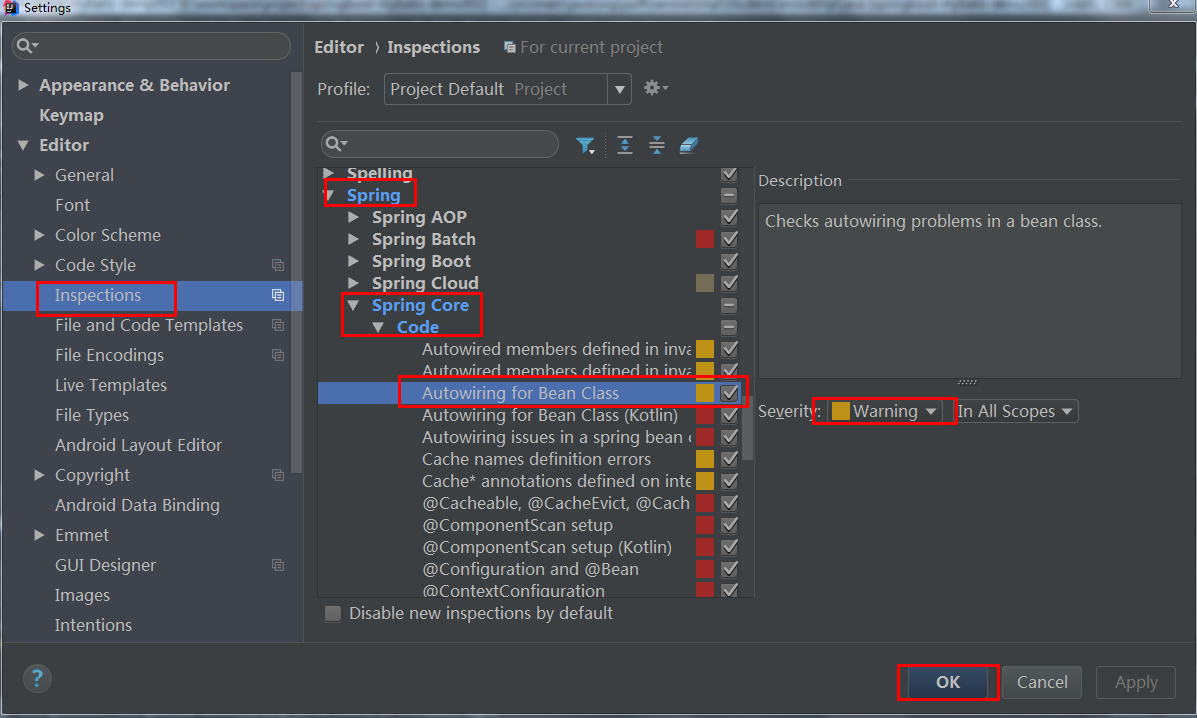Toggle the Spring Cloud checkbox
The height and width of the screenshot is (718, 1197).
coord(729,283)
